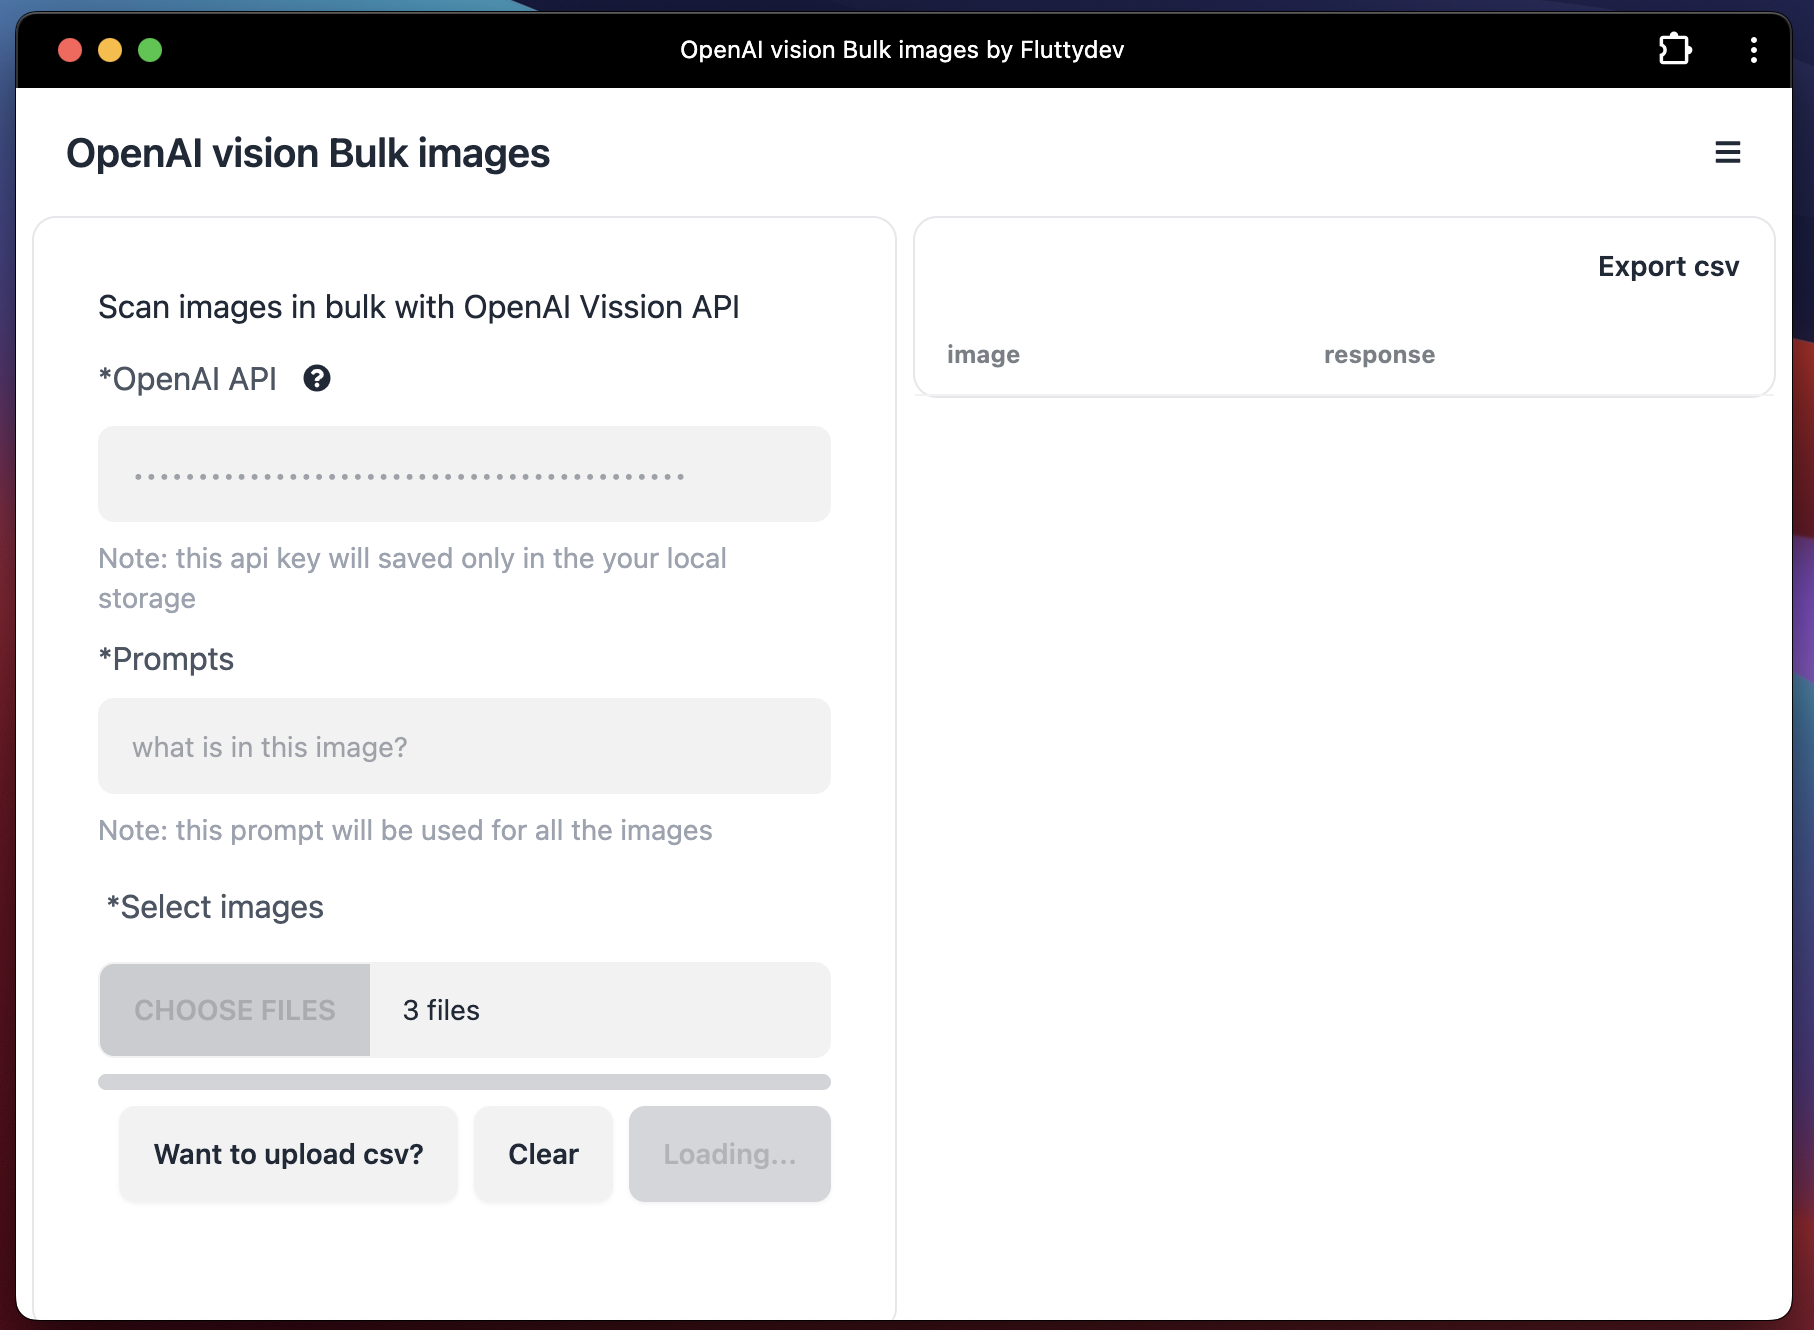Click Want to upload csv? button
1814x1330 pixels.
pos(288,1154)
